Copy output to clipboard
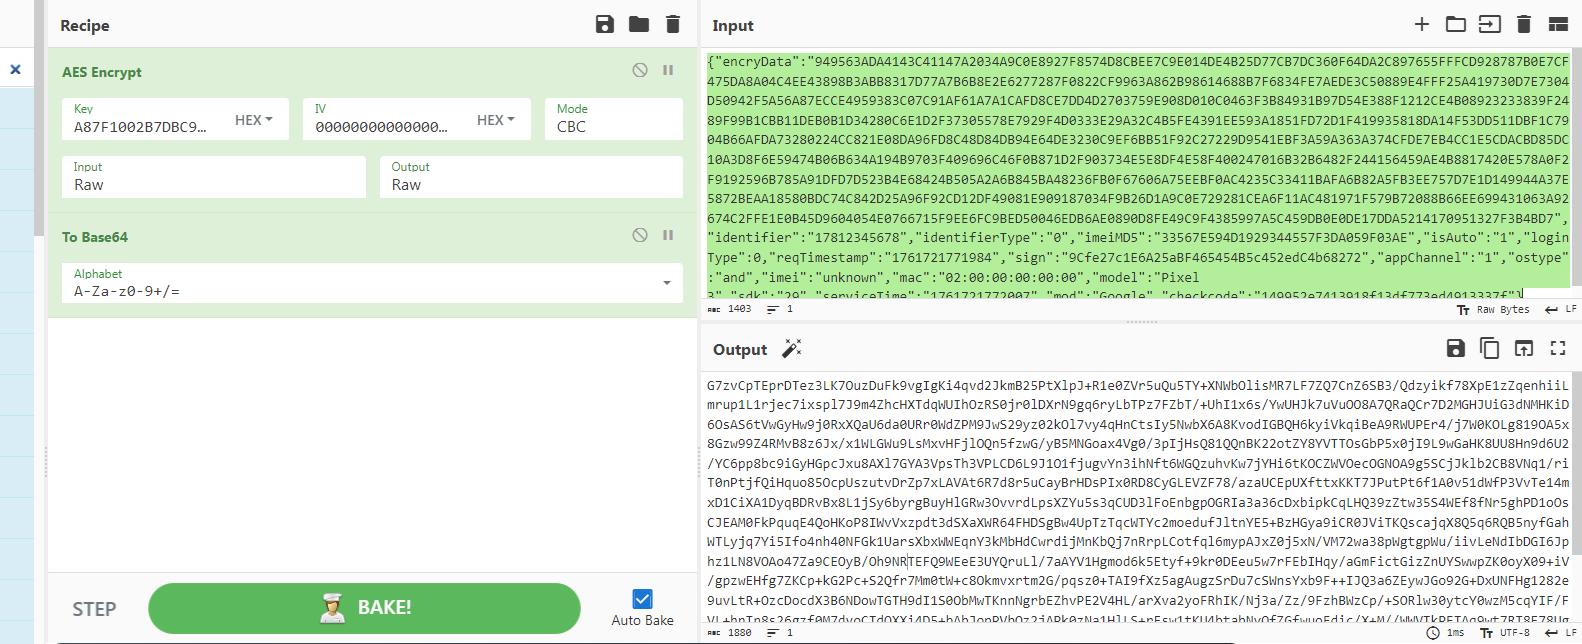 (1490, 348)
